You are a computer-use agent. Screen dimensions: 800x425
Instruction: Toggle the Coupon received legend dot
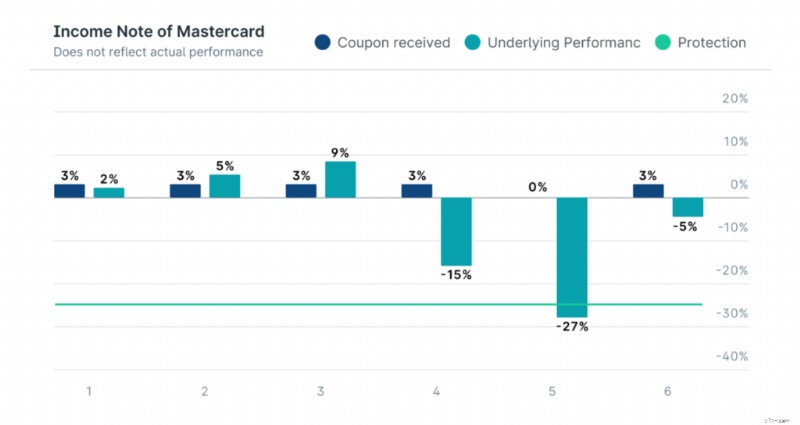coord(322,42)
